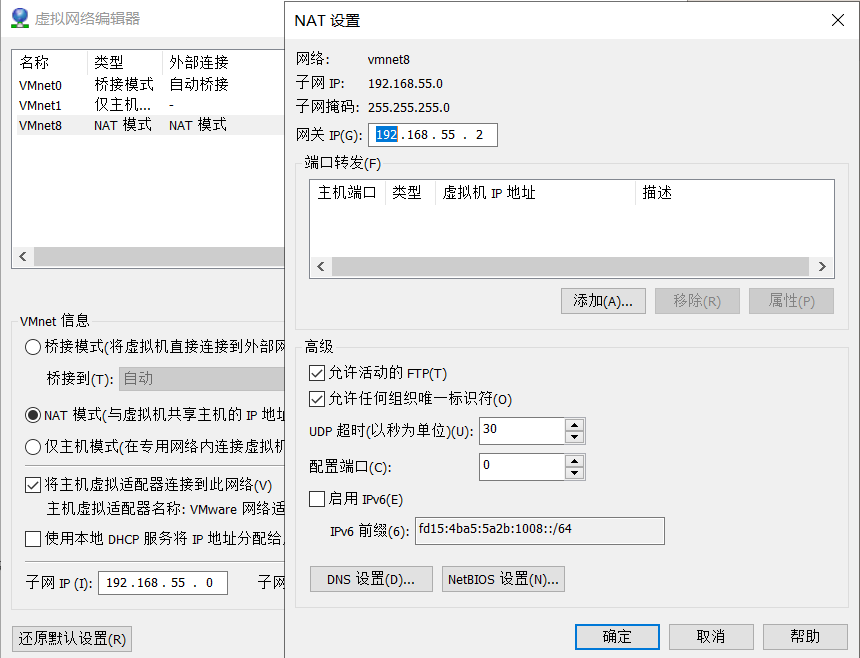Enable 允许活动的 FTP checkbox

tap(316, 373)
